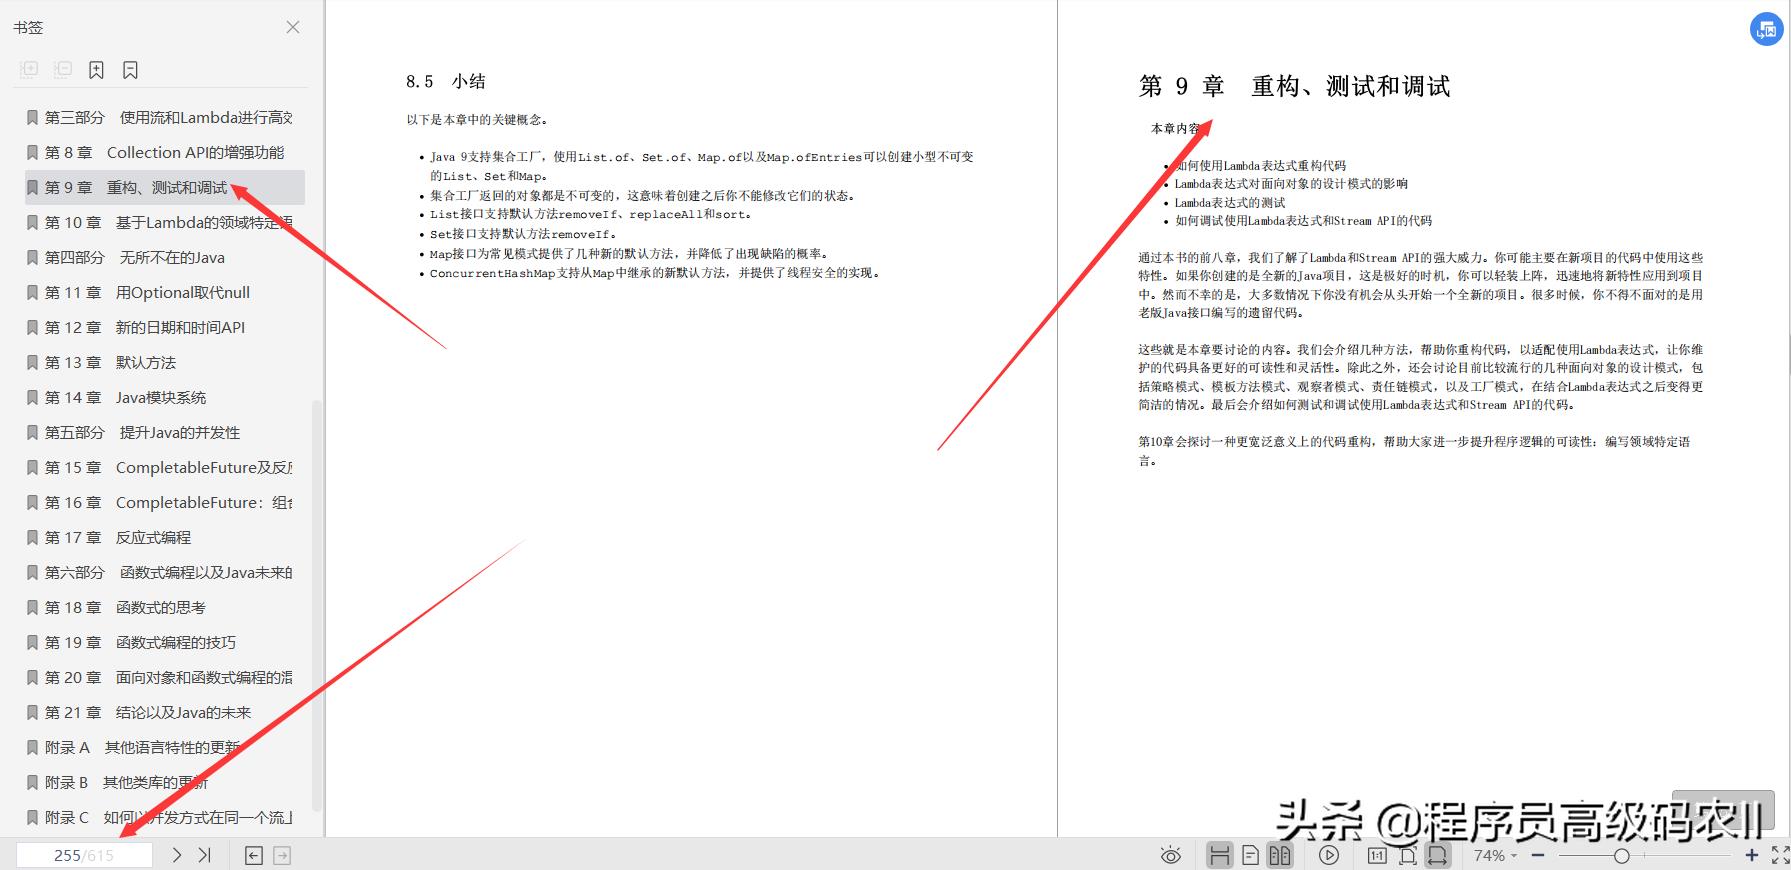Jump to last page button
Screen dimensions: 1791x870
click(205, 855)
